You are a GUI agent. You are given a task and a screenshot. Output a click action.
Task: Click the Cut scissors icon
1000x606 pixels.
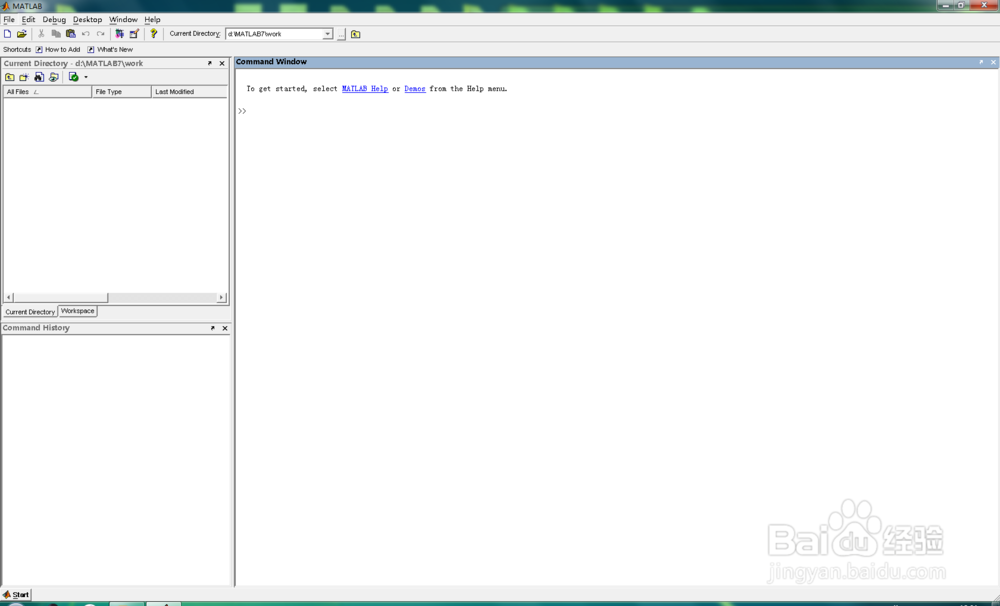pos(41,34)
